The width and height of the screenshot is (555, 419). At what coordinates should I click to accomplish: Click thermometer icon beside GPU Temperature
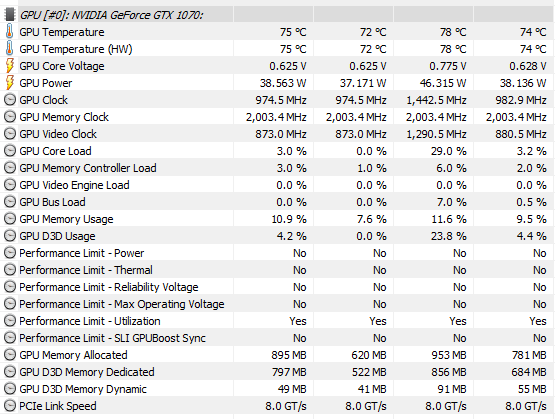pyautogui.click(x=10, y=31)
